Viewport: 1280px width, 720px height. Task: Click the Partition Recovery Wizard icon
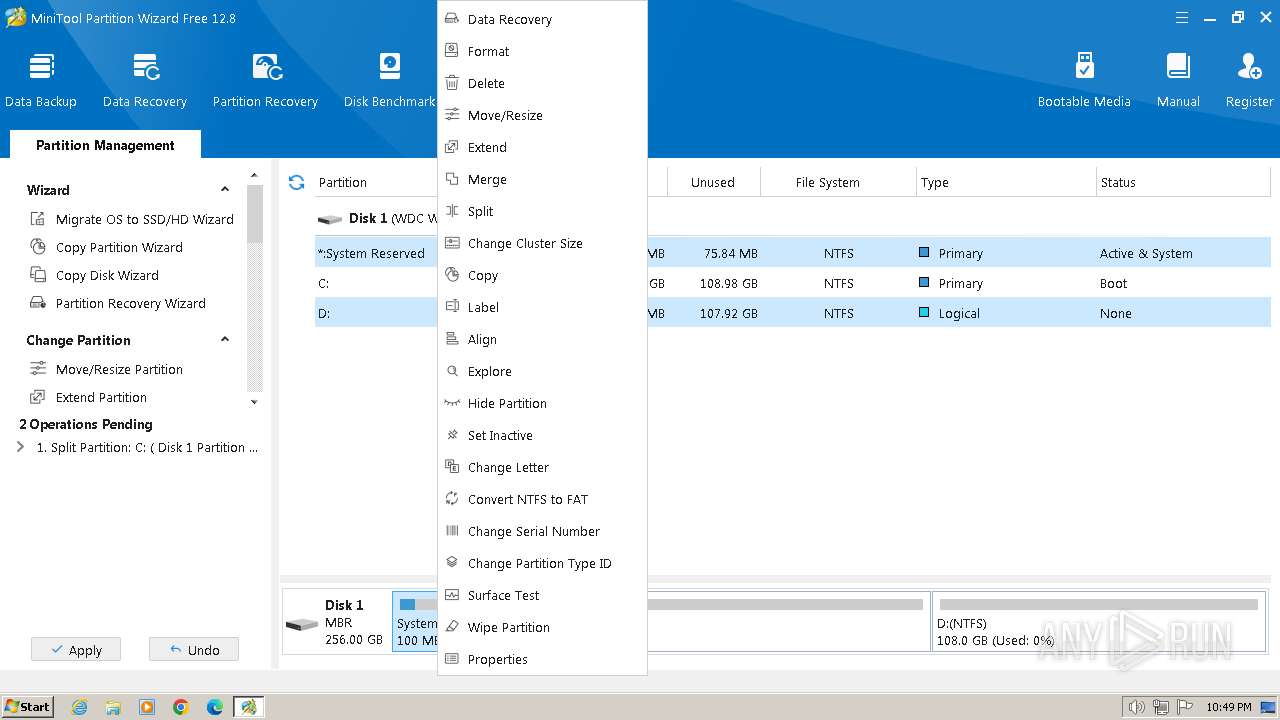tap(38, 303)
